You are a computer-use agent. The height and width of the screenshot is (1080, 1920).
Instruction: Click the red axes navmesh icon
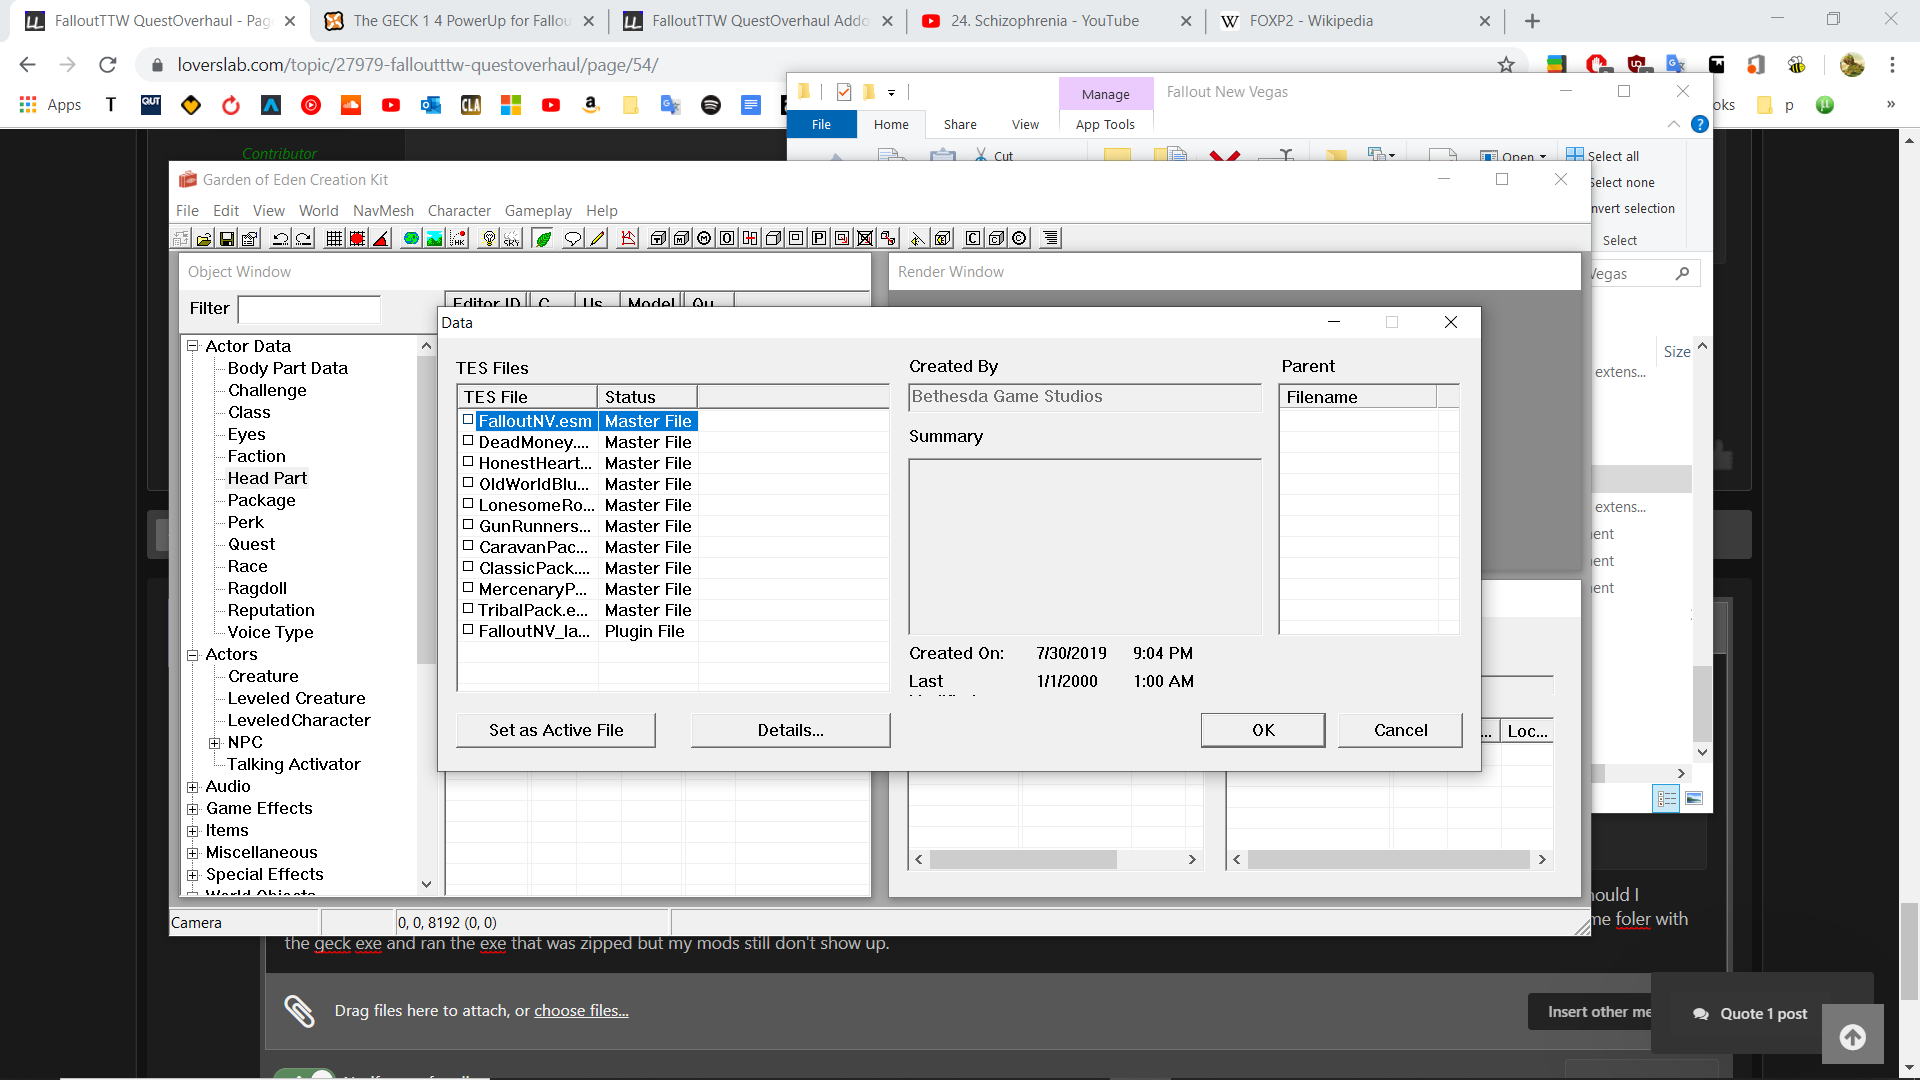point(628,238)
